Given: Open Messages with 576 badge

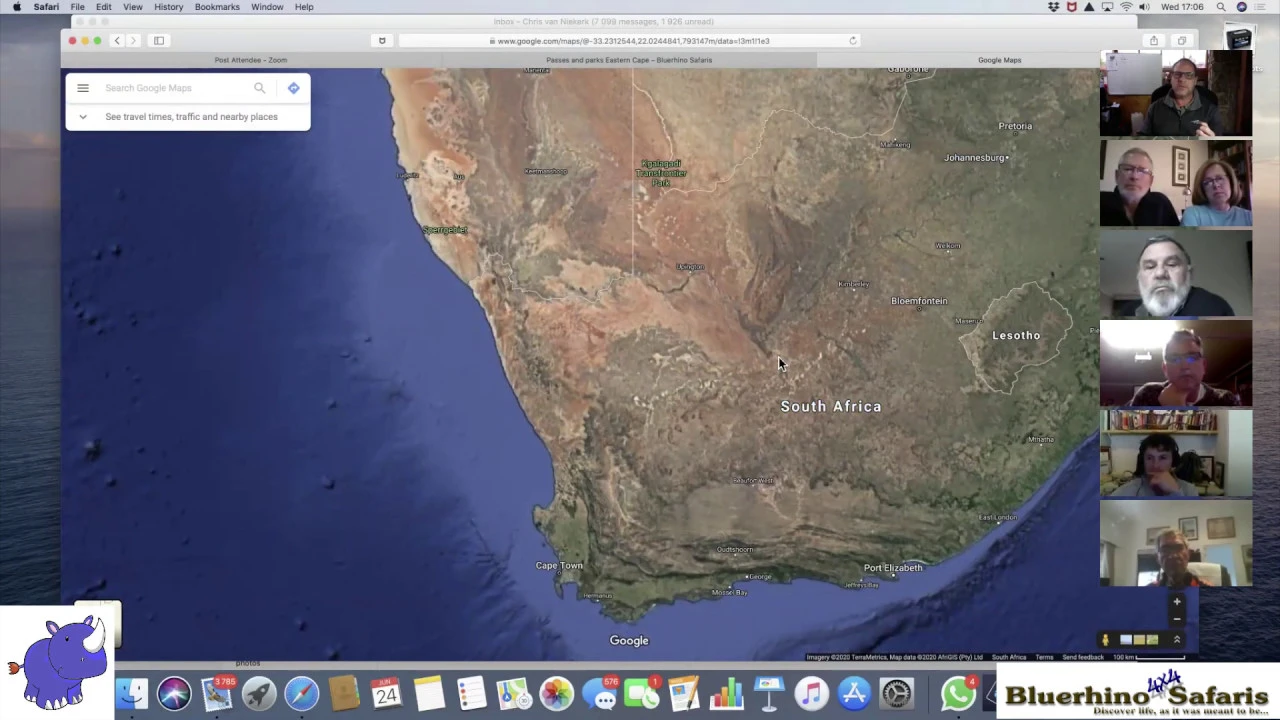Looking at the screenshot, I should click(x=600, y=694).
